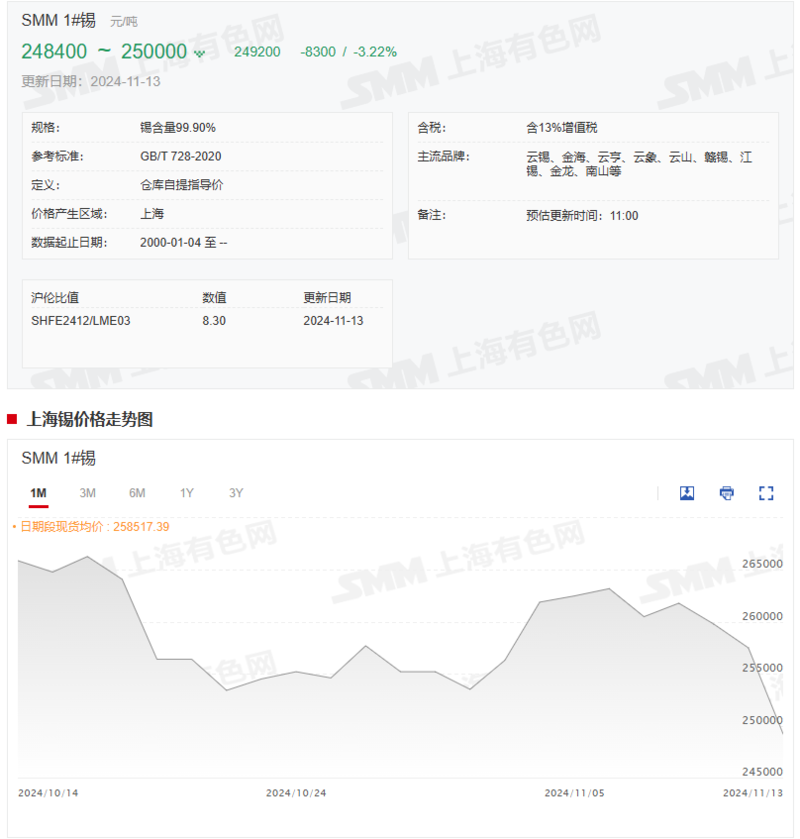This screenshot has width=800, height=839.
Task: Click the tax value 含13%增值税
Action: pyautogui.click(x=562, y=128)
